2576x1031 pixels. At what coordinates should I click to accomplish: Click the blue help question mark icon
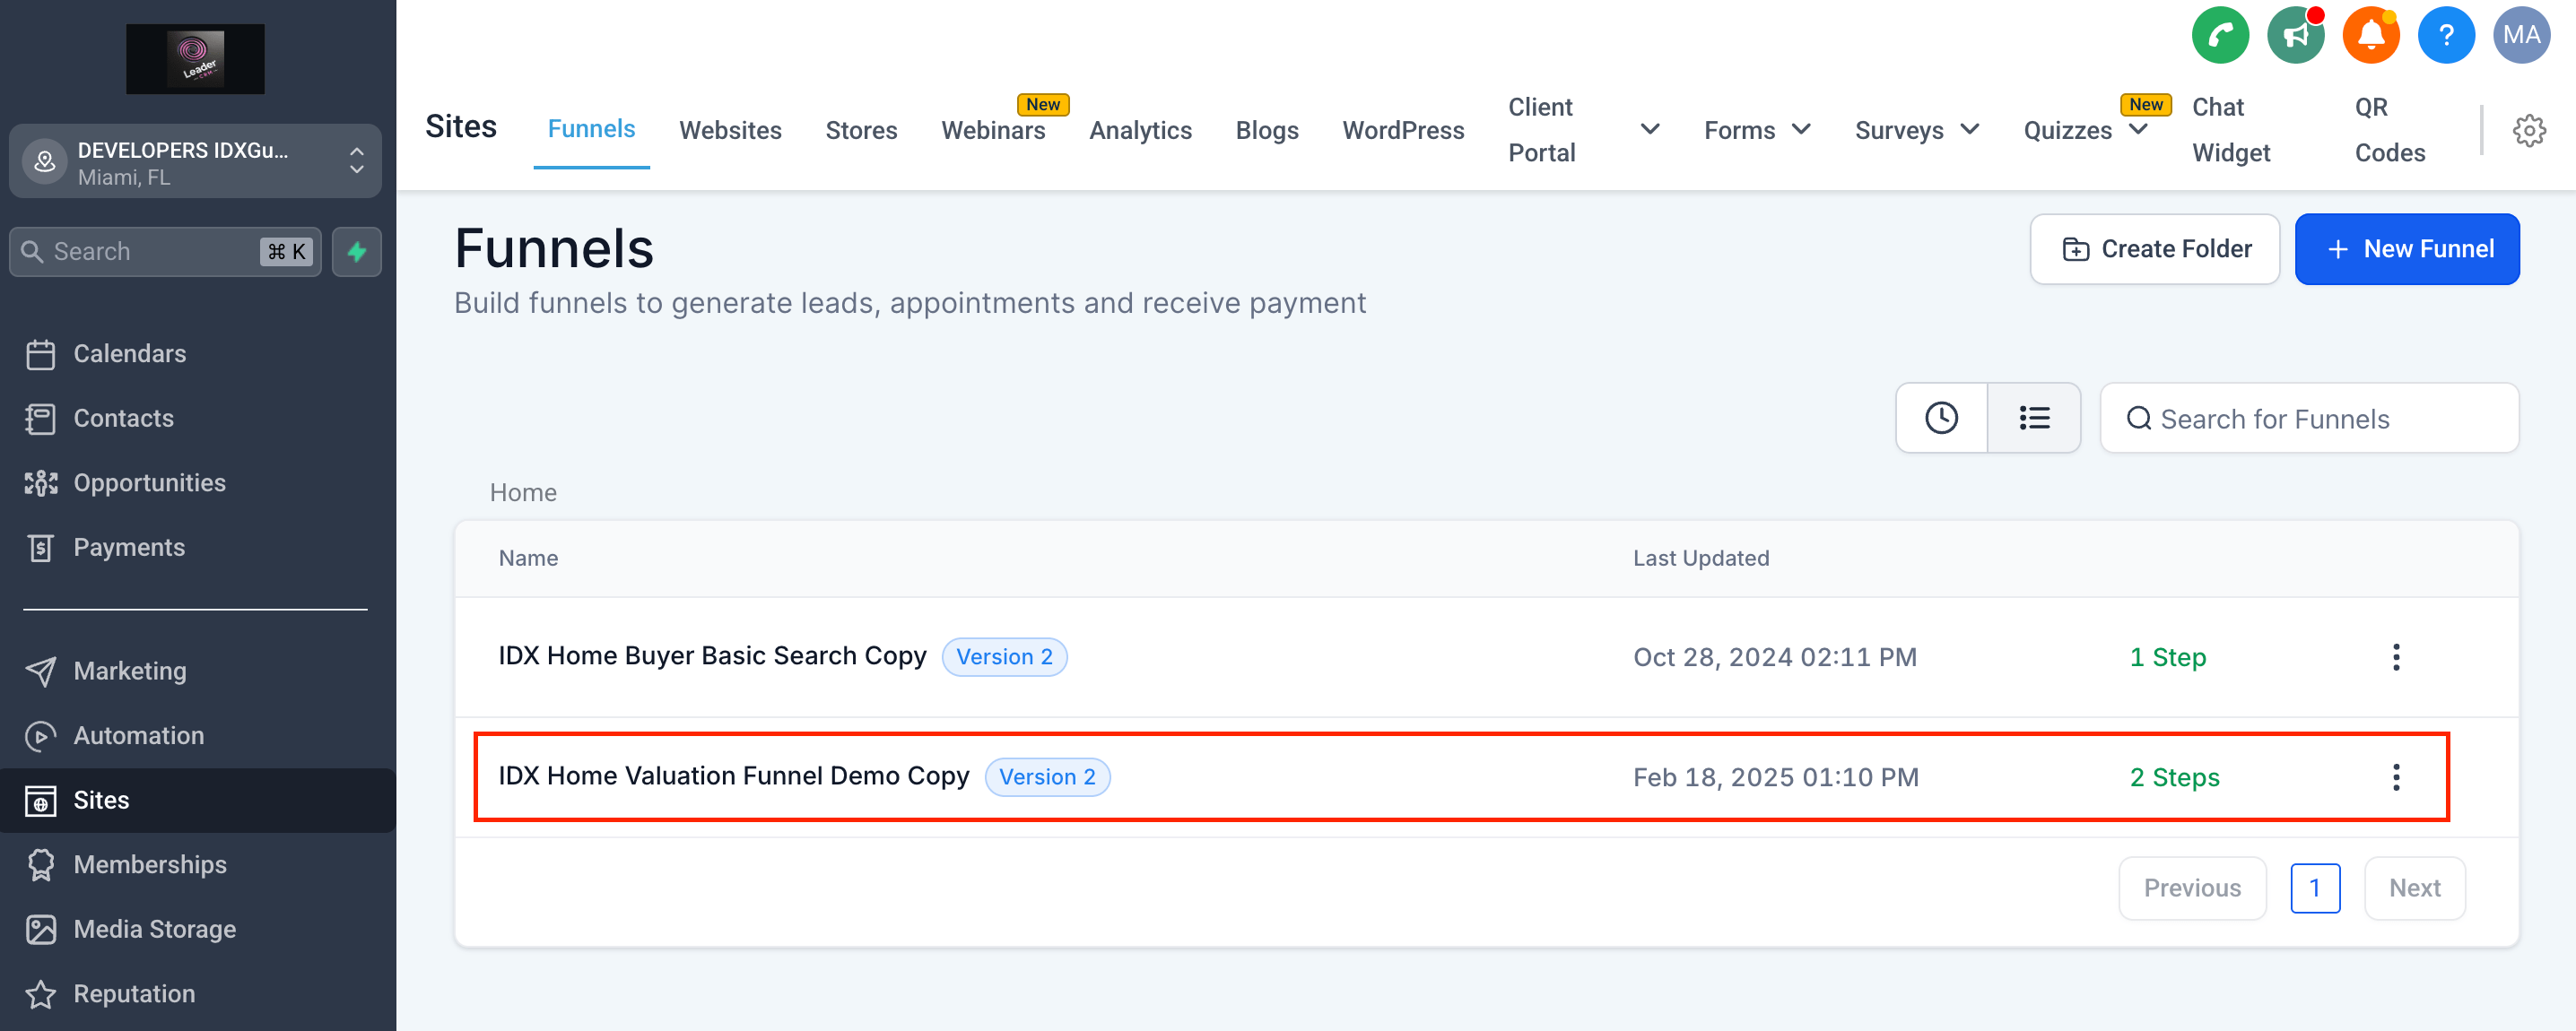pyautogui.click(x=2446, y=36)
